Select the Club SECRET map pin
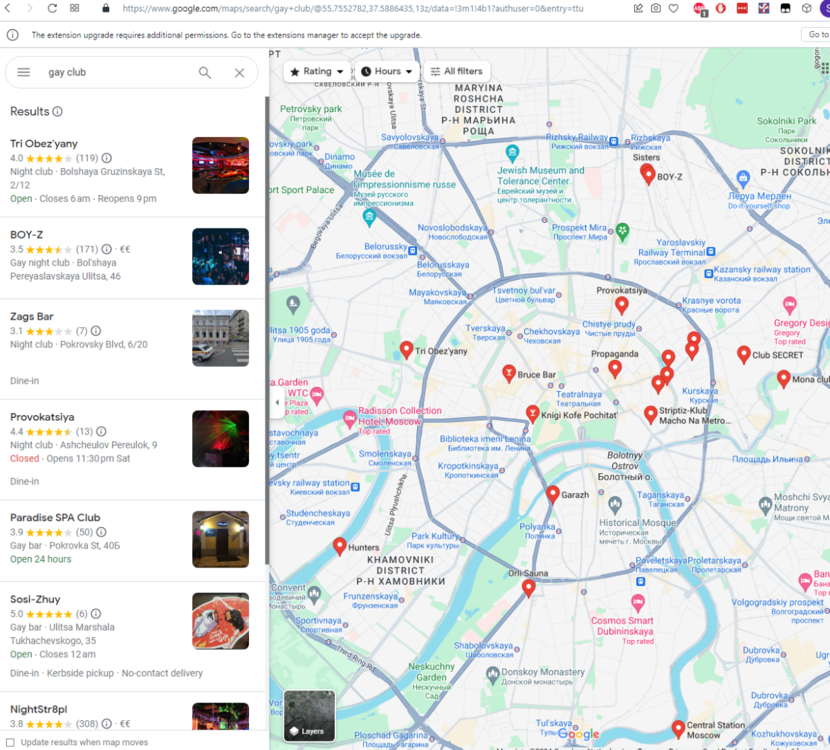 point(744,354)
